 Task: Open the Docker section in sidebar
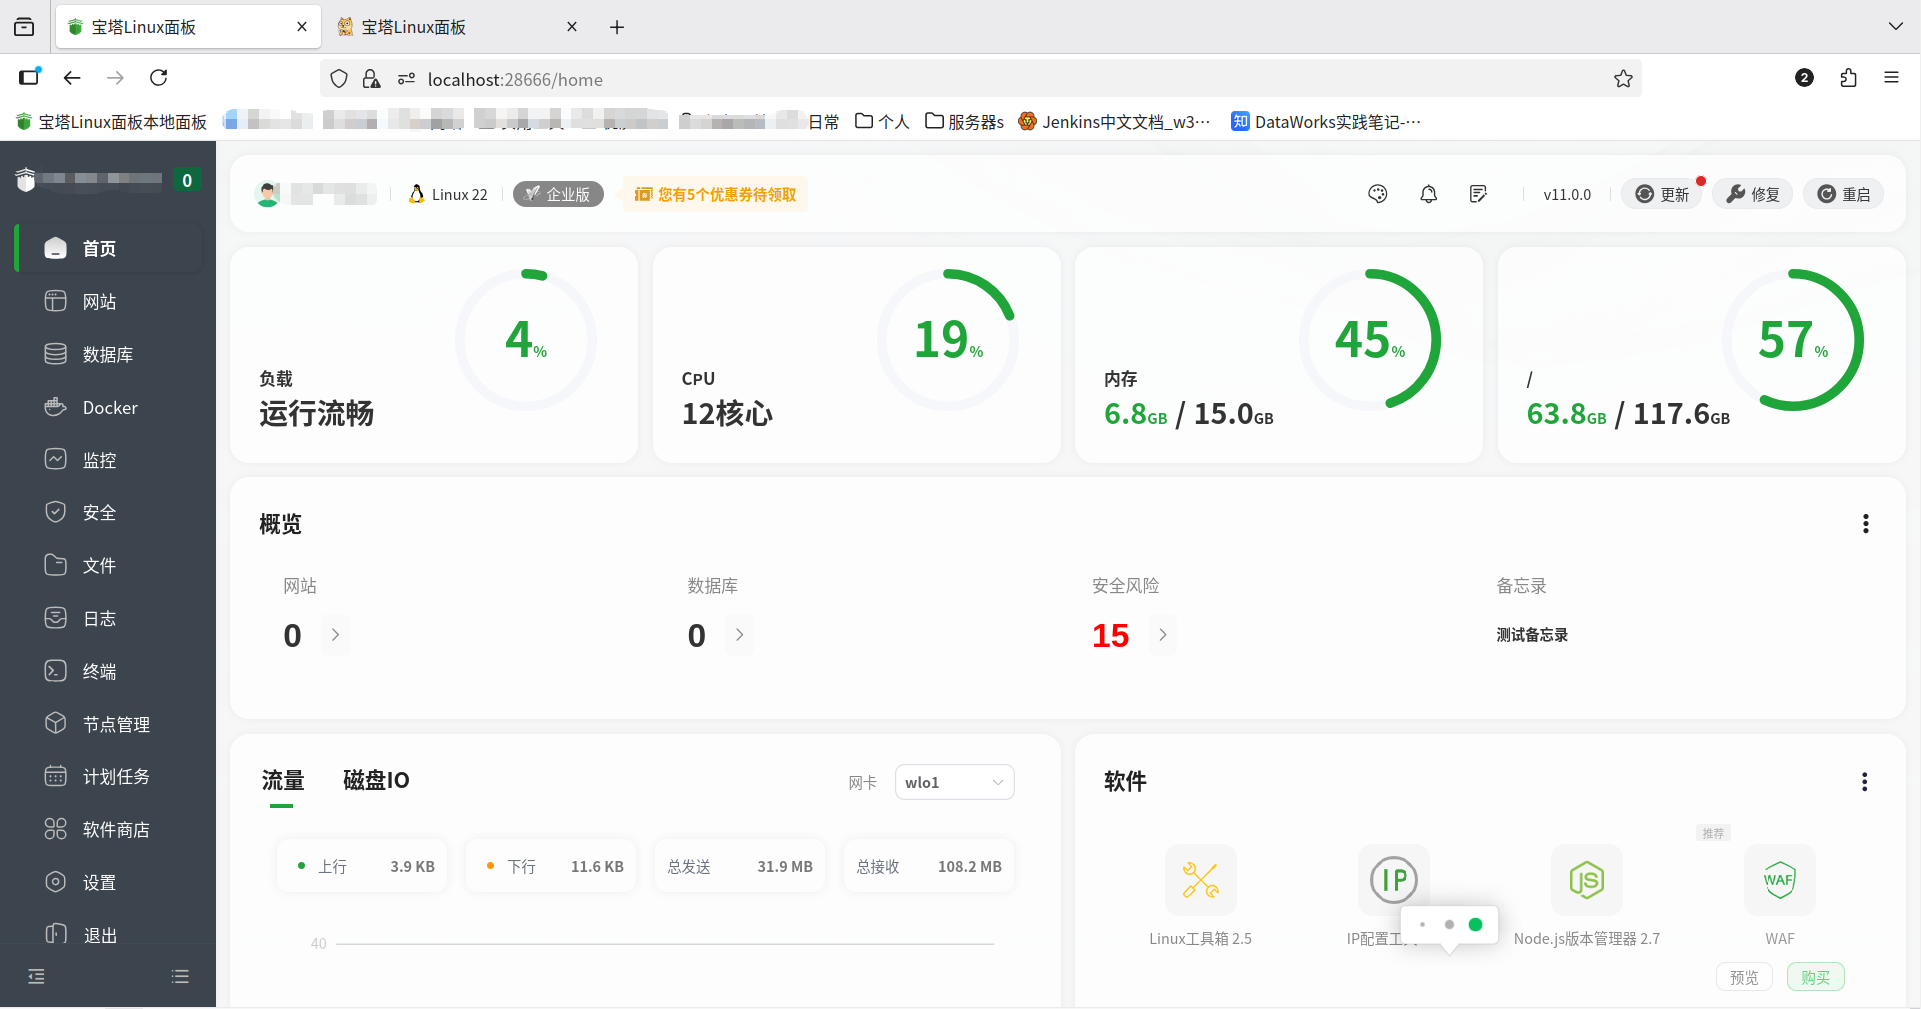(x=110, y=407)
